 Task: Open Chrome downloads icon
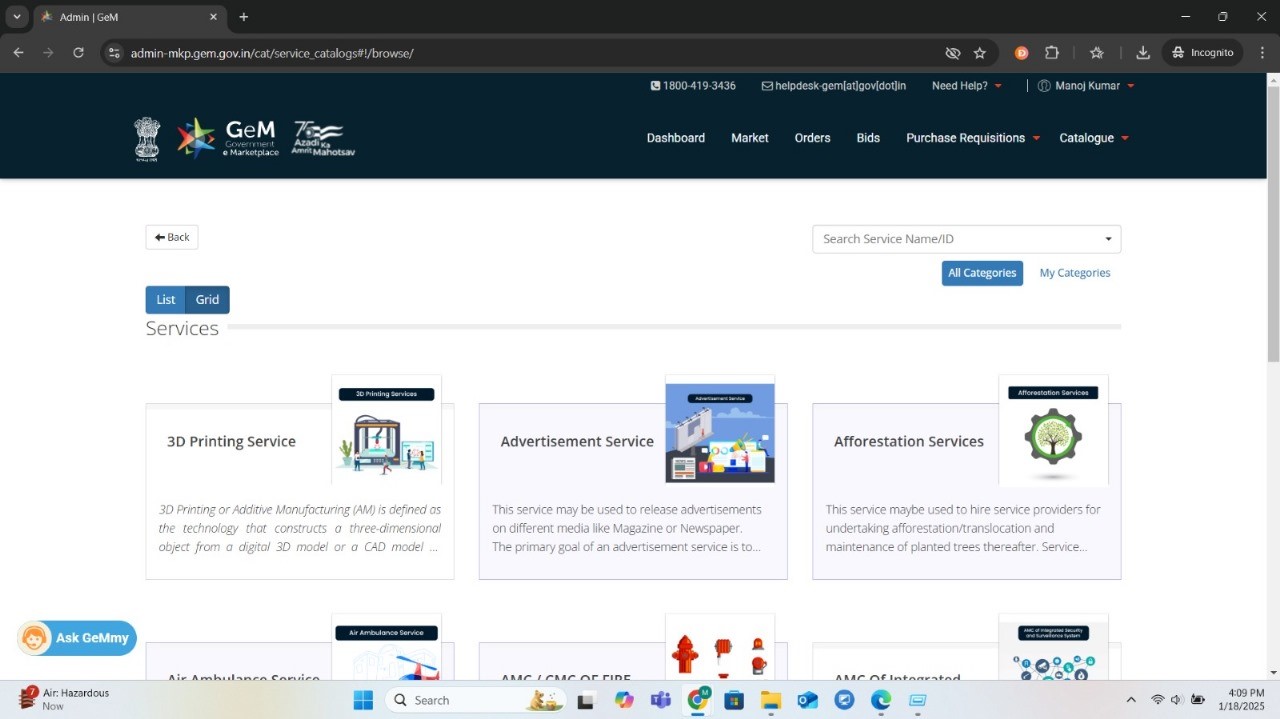(1143, 53)
